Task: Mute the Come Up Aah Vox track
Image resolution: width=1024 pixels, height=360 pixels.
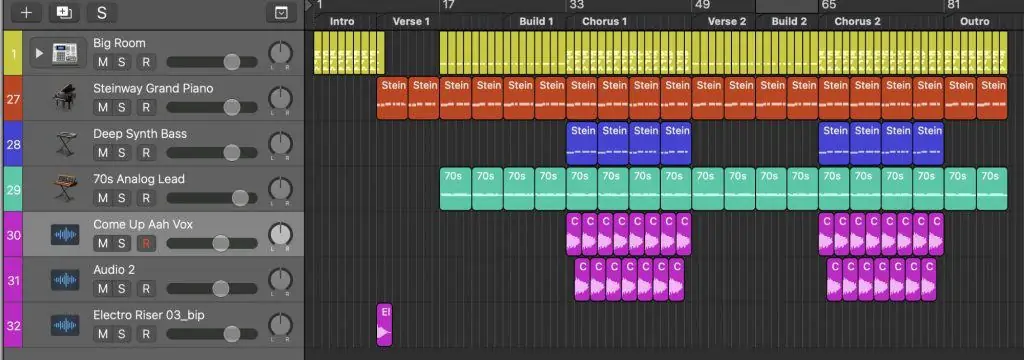Action: [x=103, y=243]
